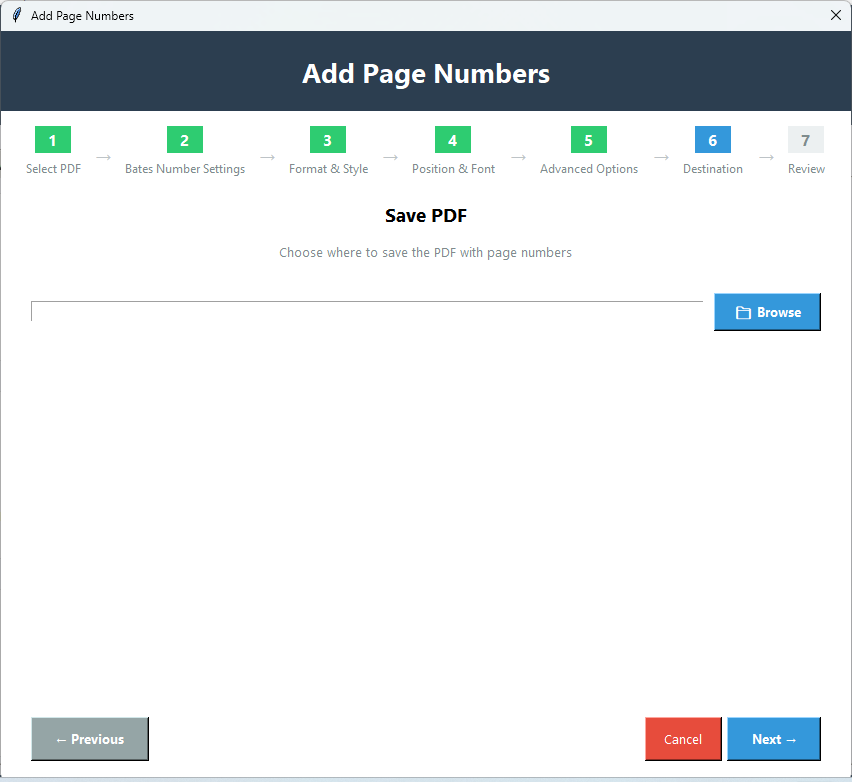
Task: Click the blue step 6 Destination badge
Action: [x=712, y=140]
